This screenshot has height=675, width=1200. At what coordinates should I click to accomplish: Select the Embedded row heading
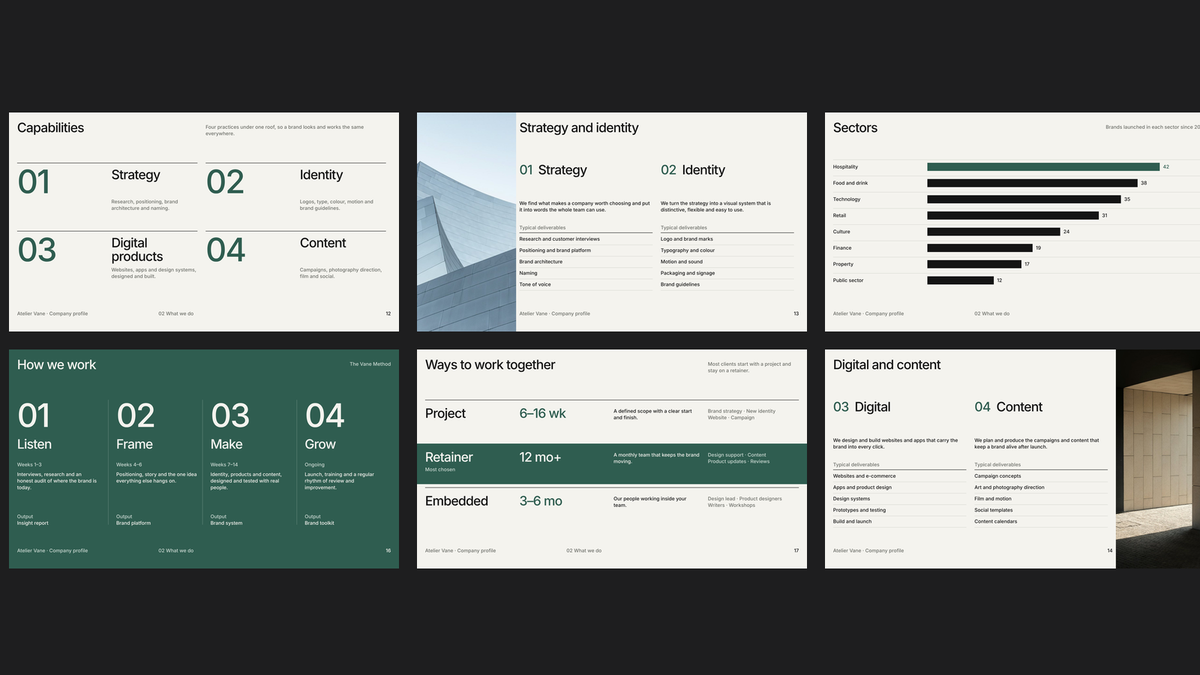coord(457,501)
